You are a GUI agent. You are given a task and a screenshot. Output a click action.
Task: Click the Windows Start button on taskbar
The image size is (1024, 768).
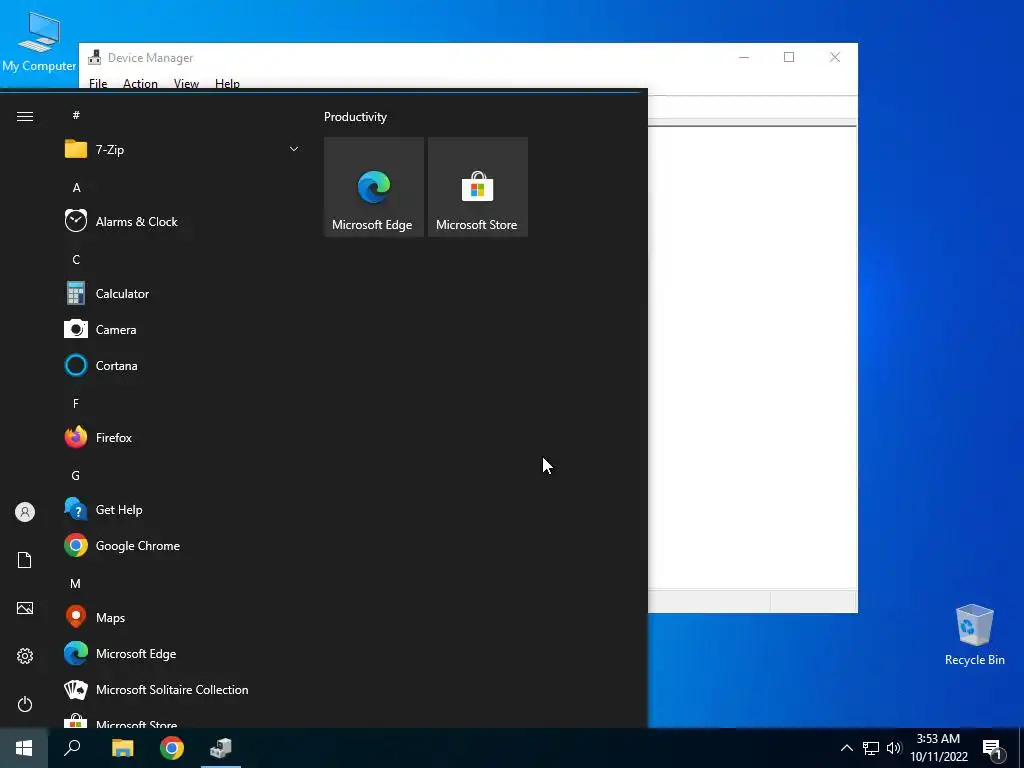click(24, 748)
